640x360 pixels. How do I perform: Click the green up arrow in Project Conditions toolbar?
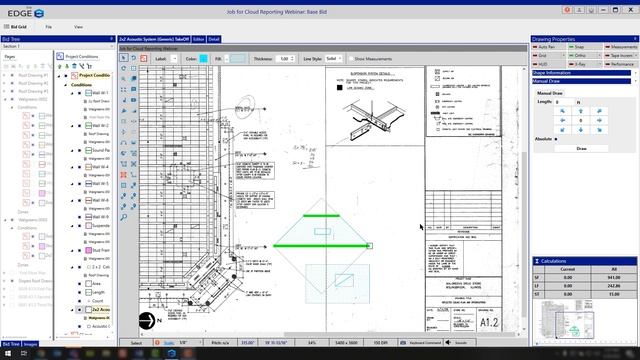[60, 66]
